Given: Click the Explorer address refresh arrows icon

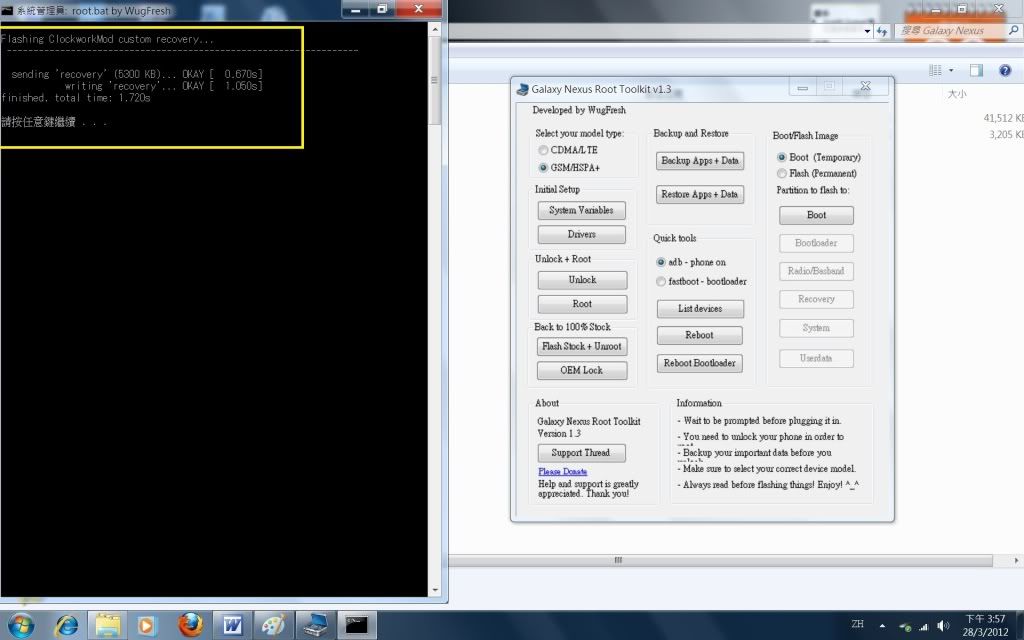Looking at the screenshot, I should tap(882, 31).
